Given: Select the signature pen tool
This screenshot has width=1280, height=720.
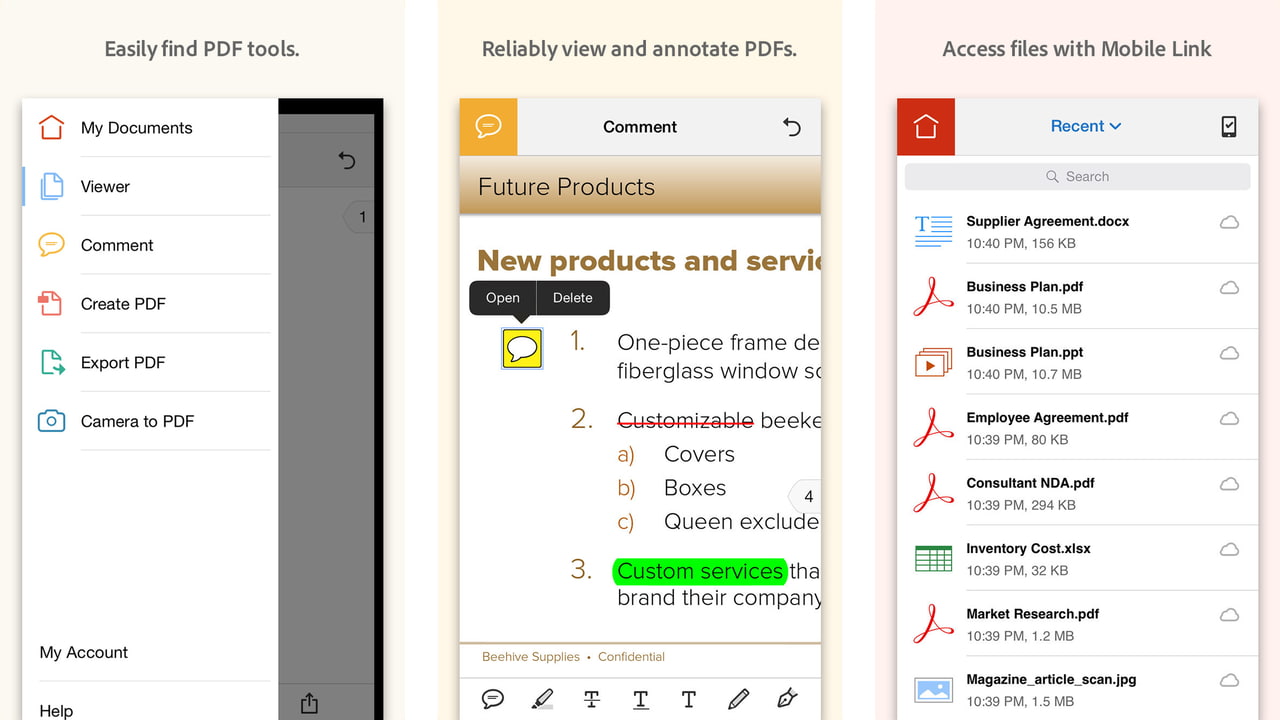Looking at the screenshot, I should [x=787, y=699].
